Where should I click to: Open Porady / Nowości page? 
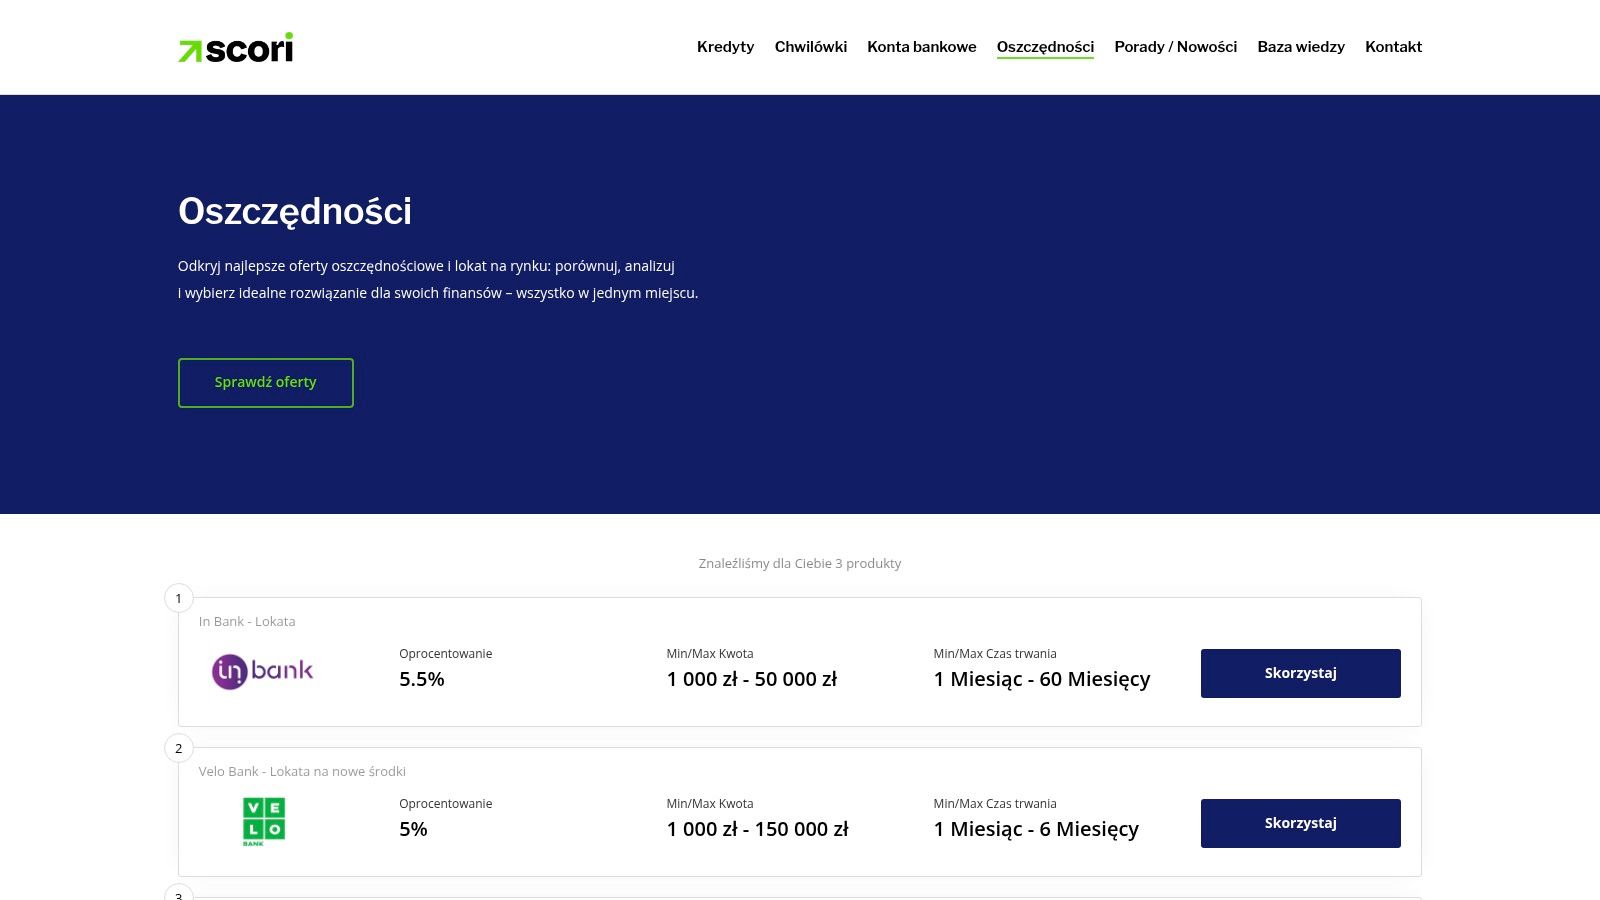pyautogui.click(x=1176, y=47)
